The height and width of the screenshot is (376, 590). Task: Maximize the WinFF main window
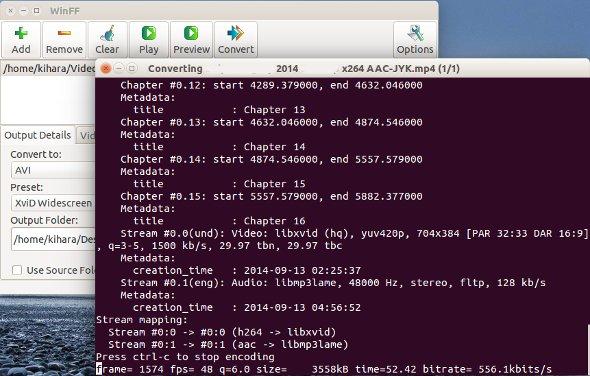click(x=36, y=11)
